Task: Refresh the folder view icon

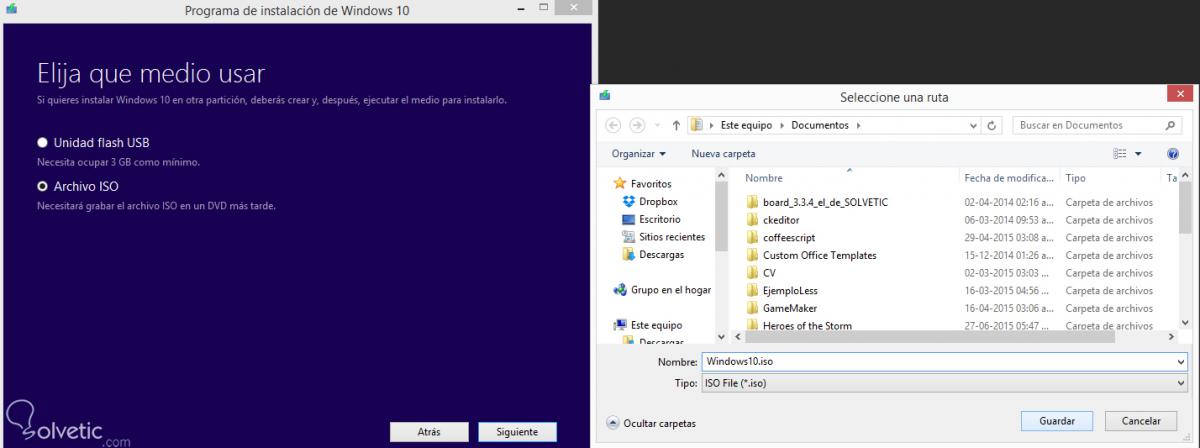Action: [994, 126]
